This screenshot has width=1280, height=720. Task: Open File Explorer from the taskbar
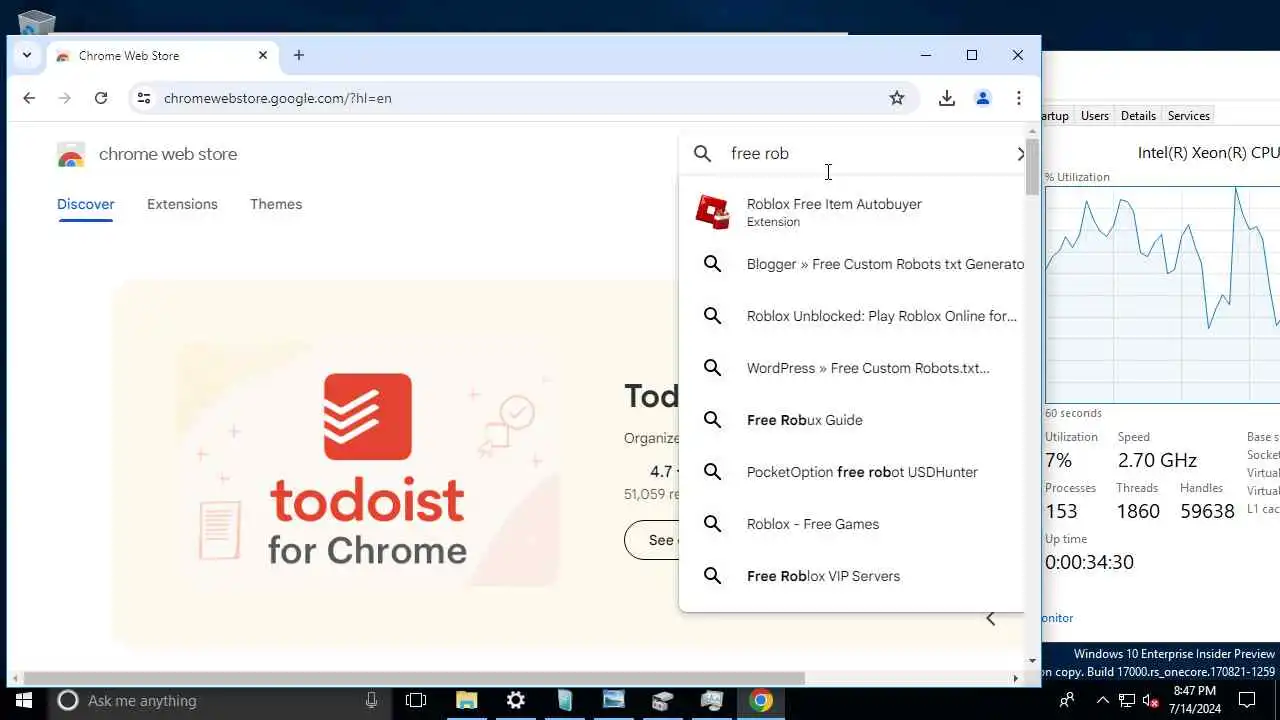coord(467,700)
